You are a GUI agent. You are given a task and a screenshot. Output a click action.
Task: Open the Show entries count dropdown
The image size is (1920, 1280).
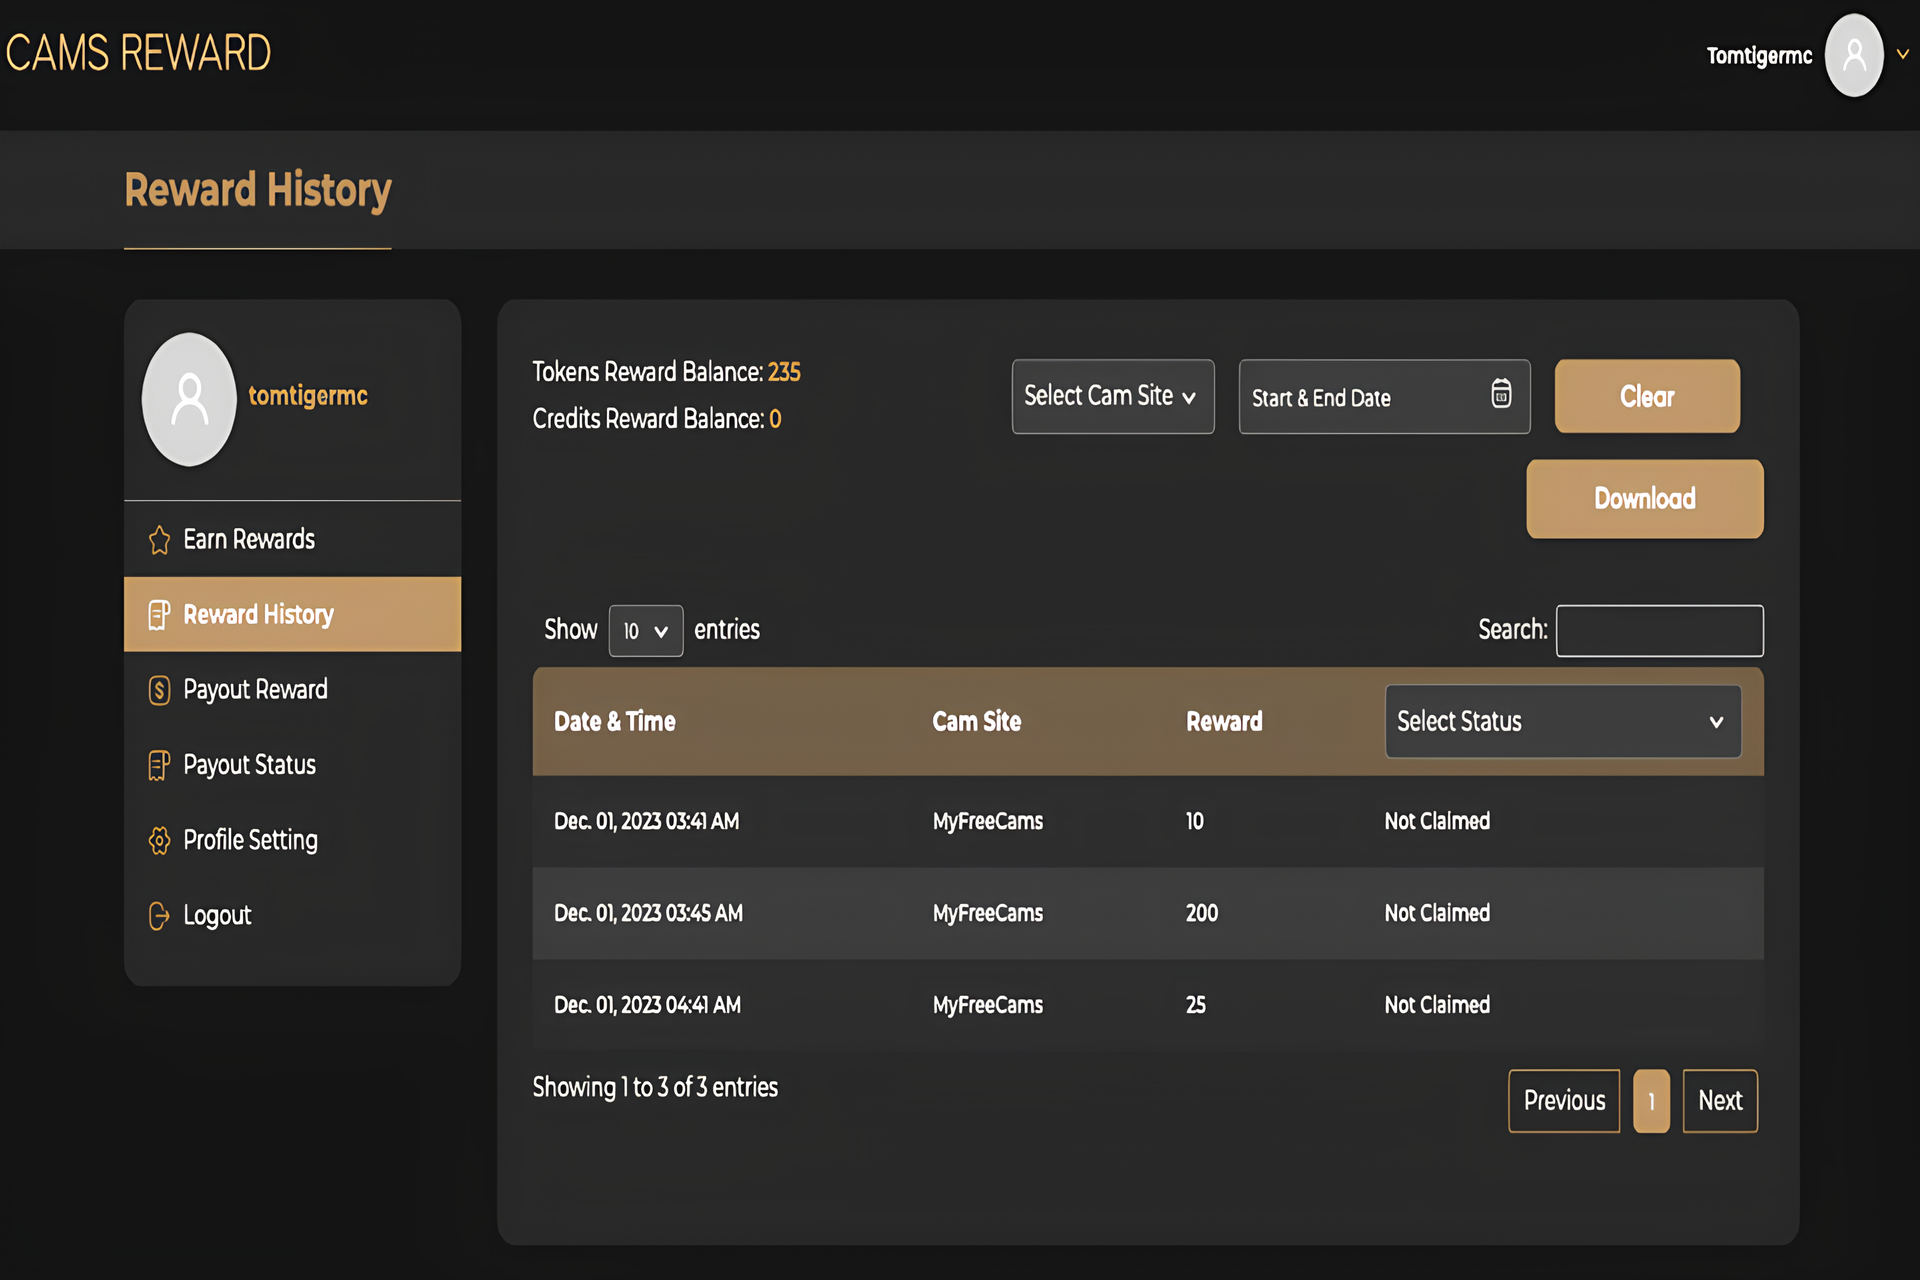(646, 631)
